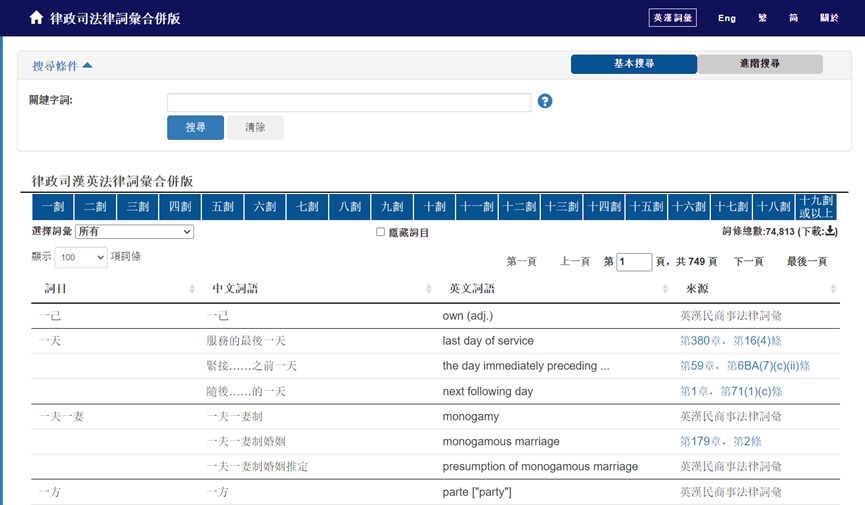Image resolution: width=865 pixels, height=505 pixels.
Task: Open the 選擇詞彙 dropdown set to 所有
Action: click(134, 232)
